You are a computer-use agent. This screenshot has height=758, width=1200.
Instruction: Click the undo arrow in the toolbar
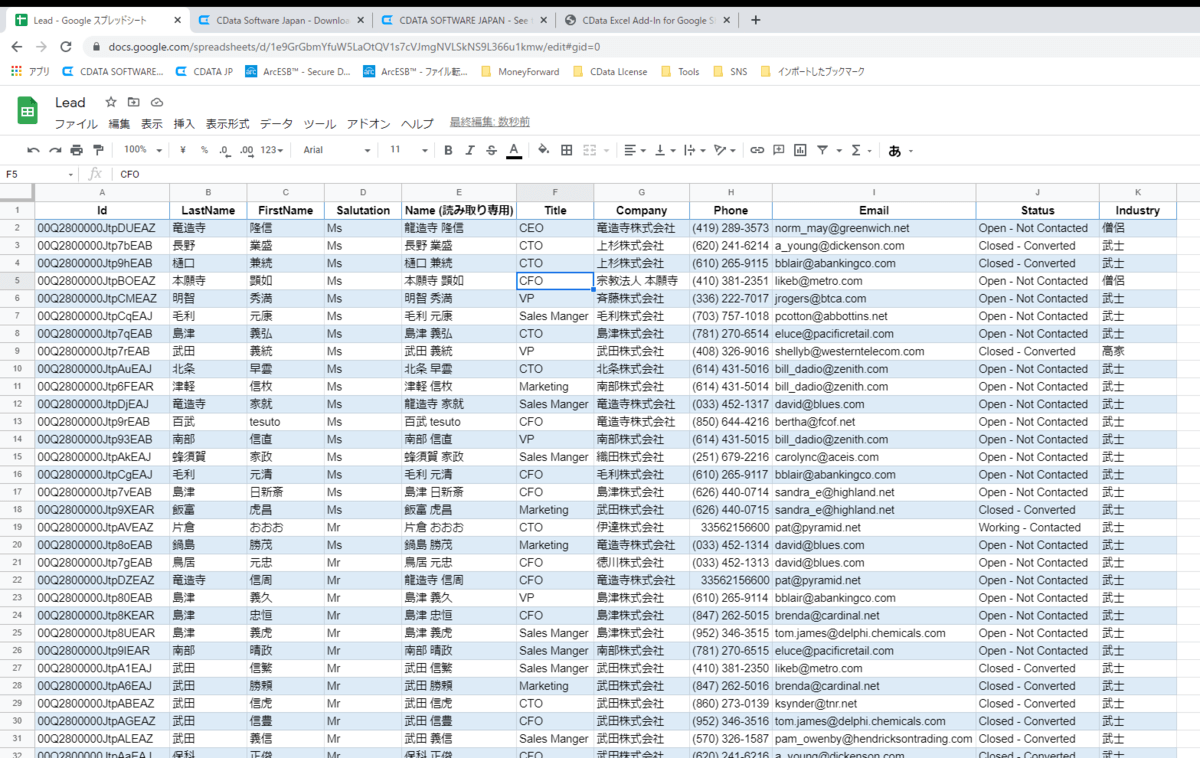33,150
